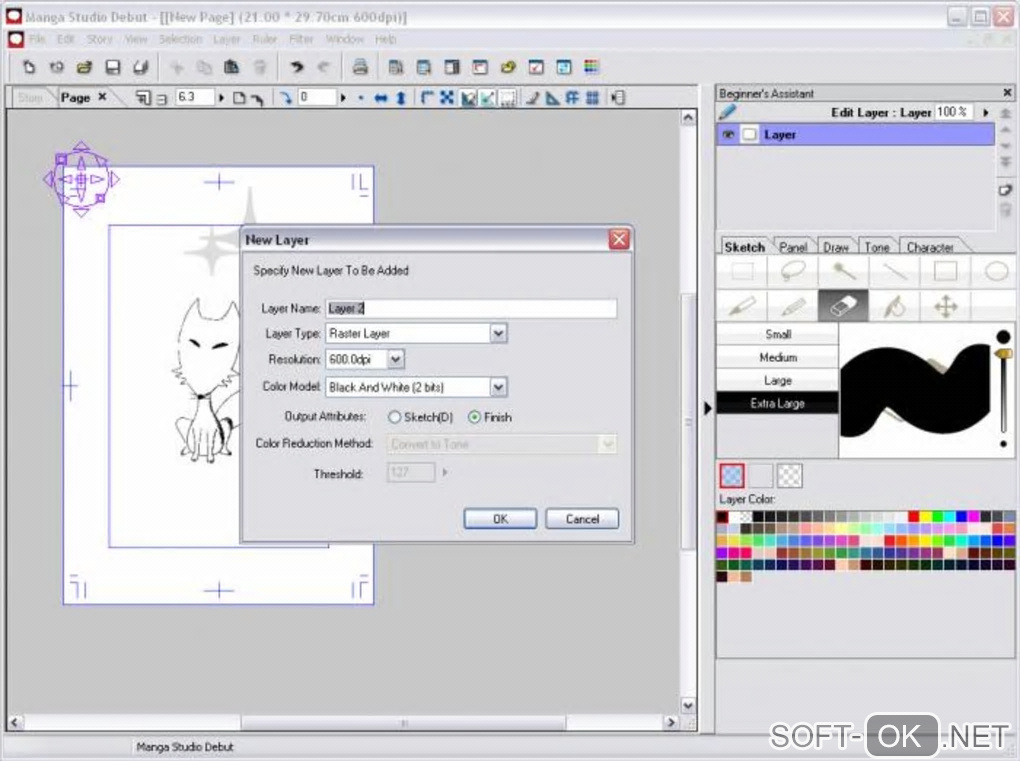Open the color palette rainbow toolbar icon
Viewport: 1020px width, 761px height.
point(591,66)
